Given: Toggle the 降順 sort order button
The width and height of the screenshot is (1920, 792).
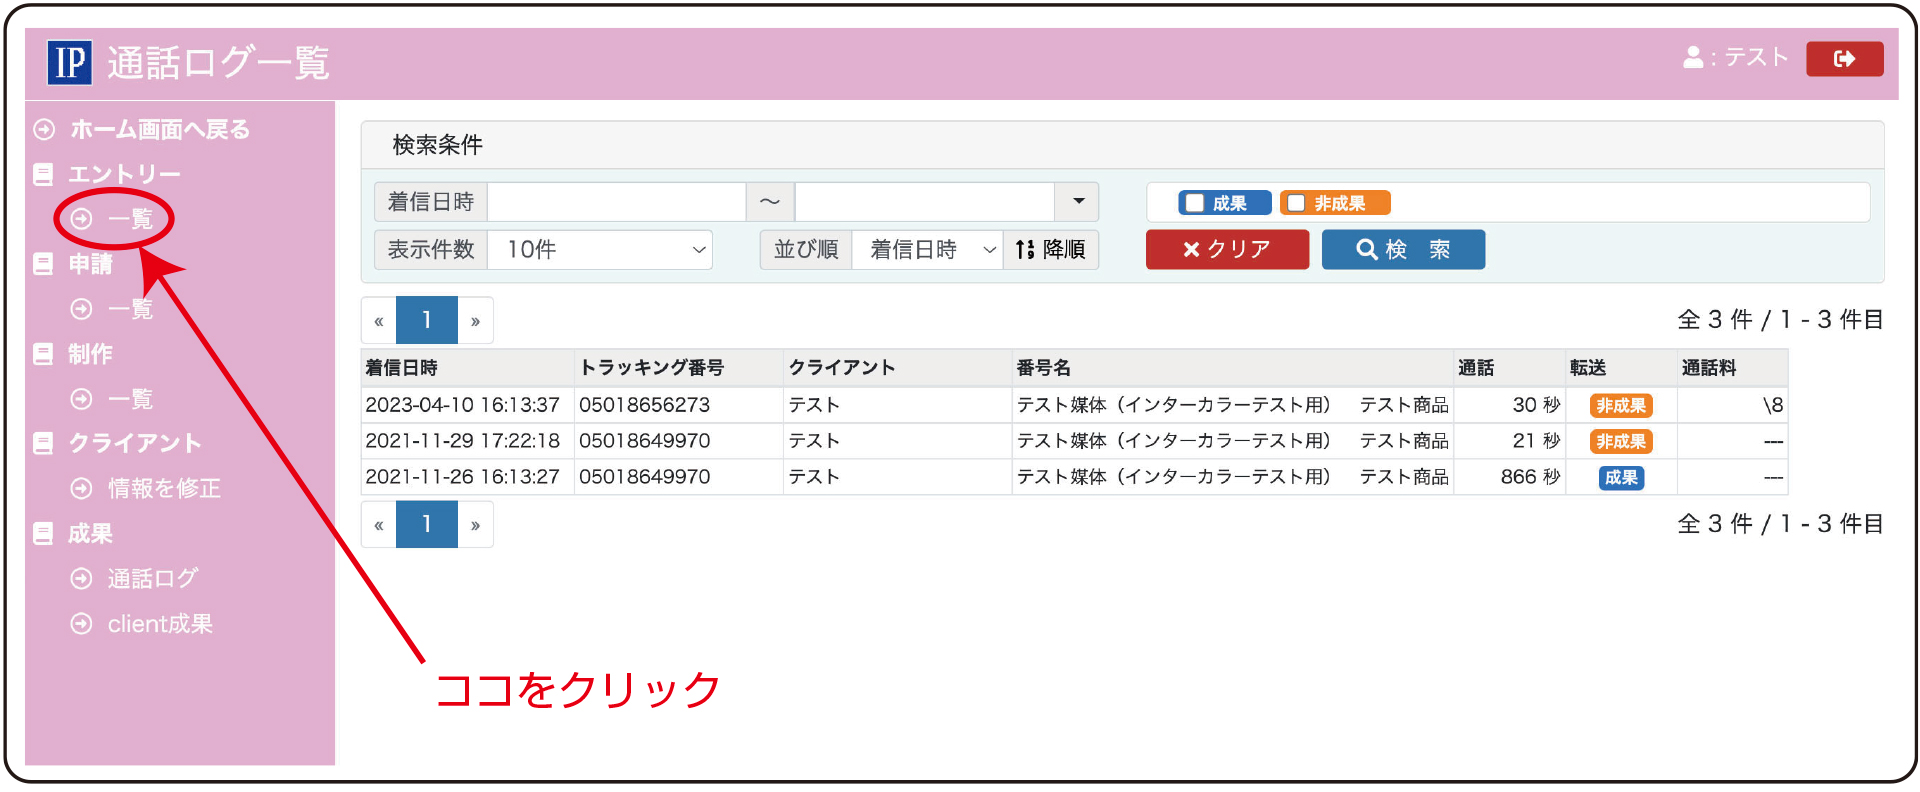Looking at the screenshot, I should [x=1051, y=249].
